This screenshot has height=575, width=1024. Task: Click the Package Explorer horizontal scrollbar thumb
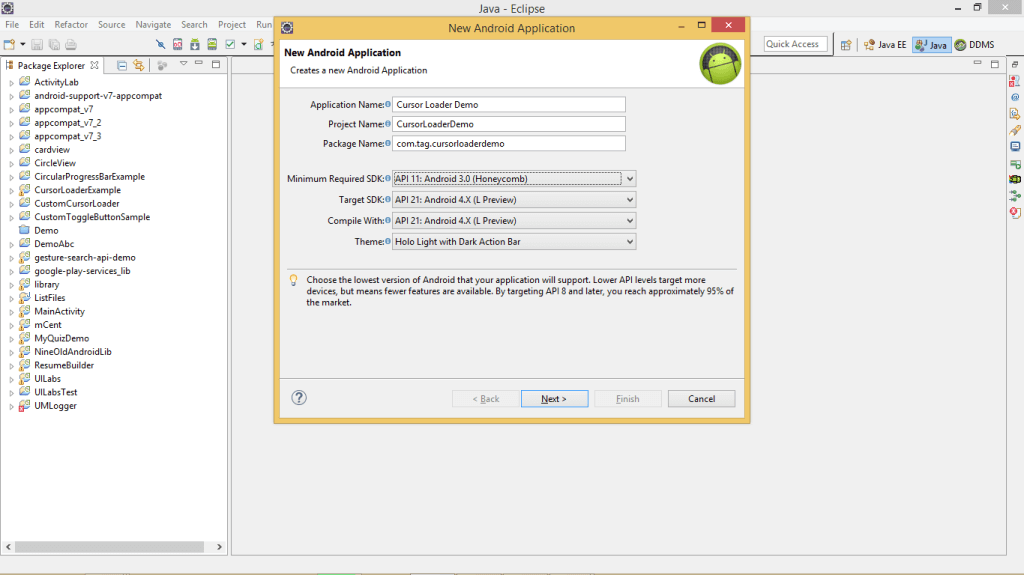point(110,547)
